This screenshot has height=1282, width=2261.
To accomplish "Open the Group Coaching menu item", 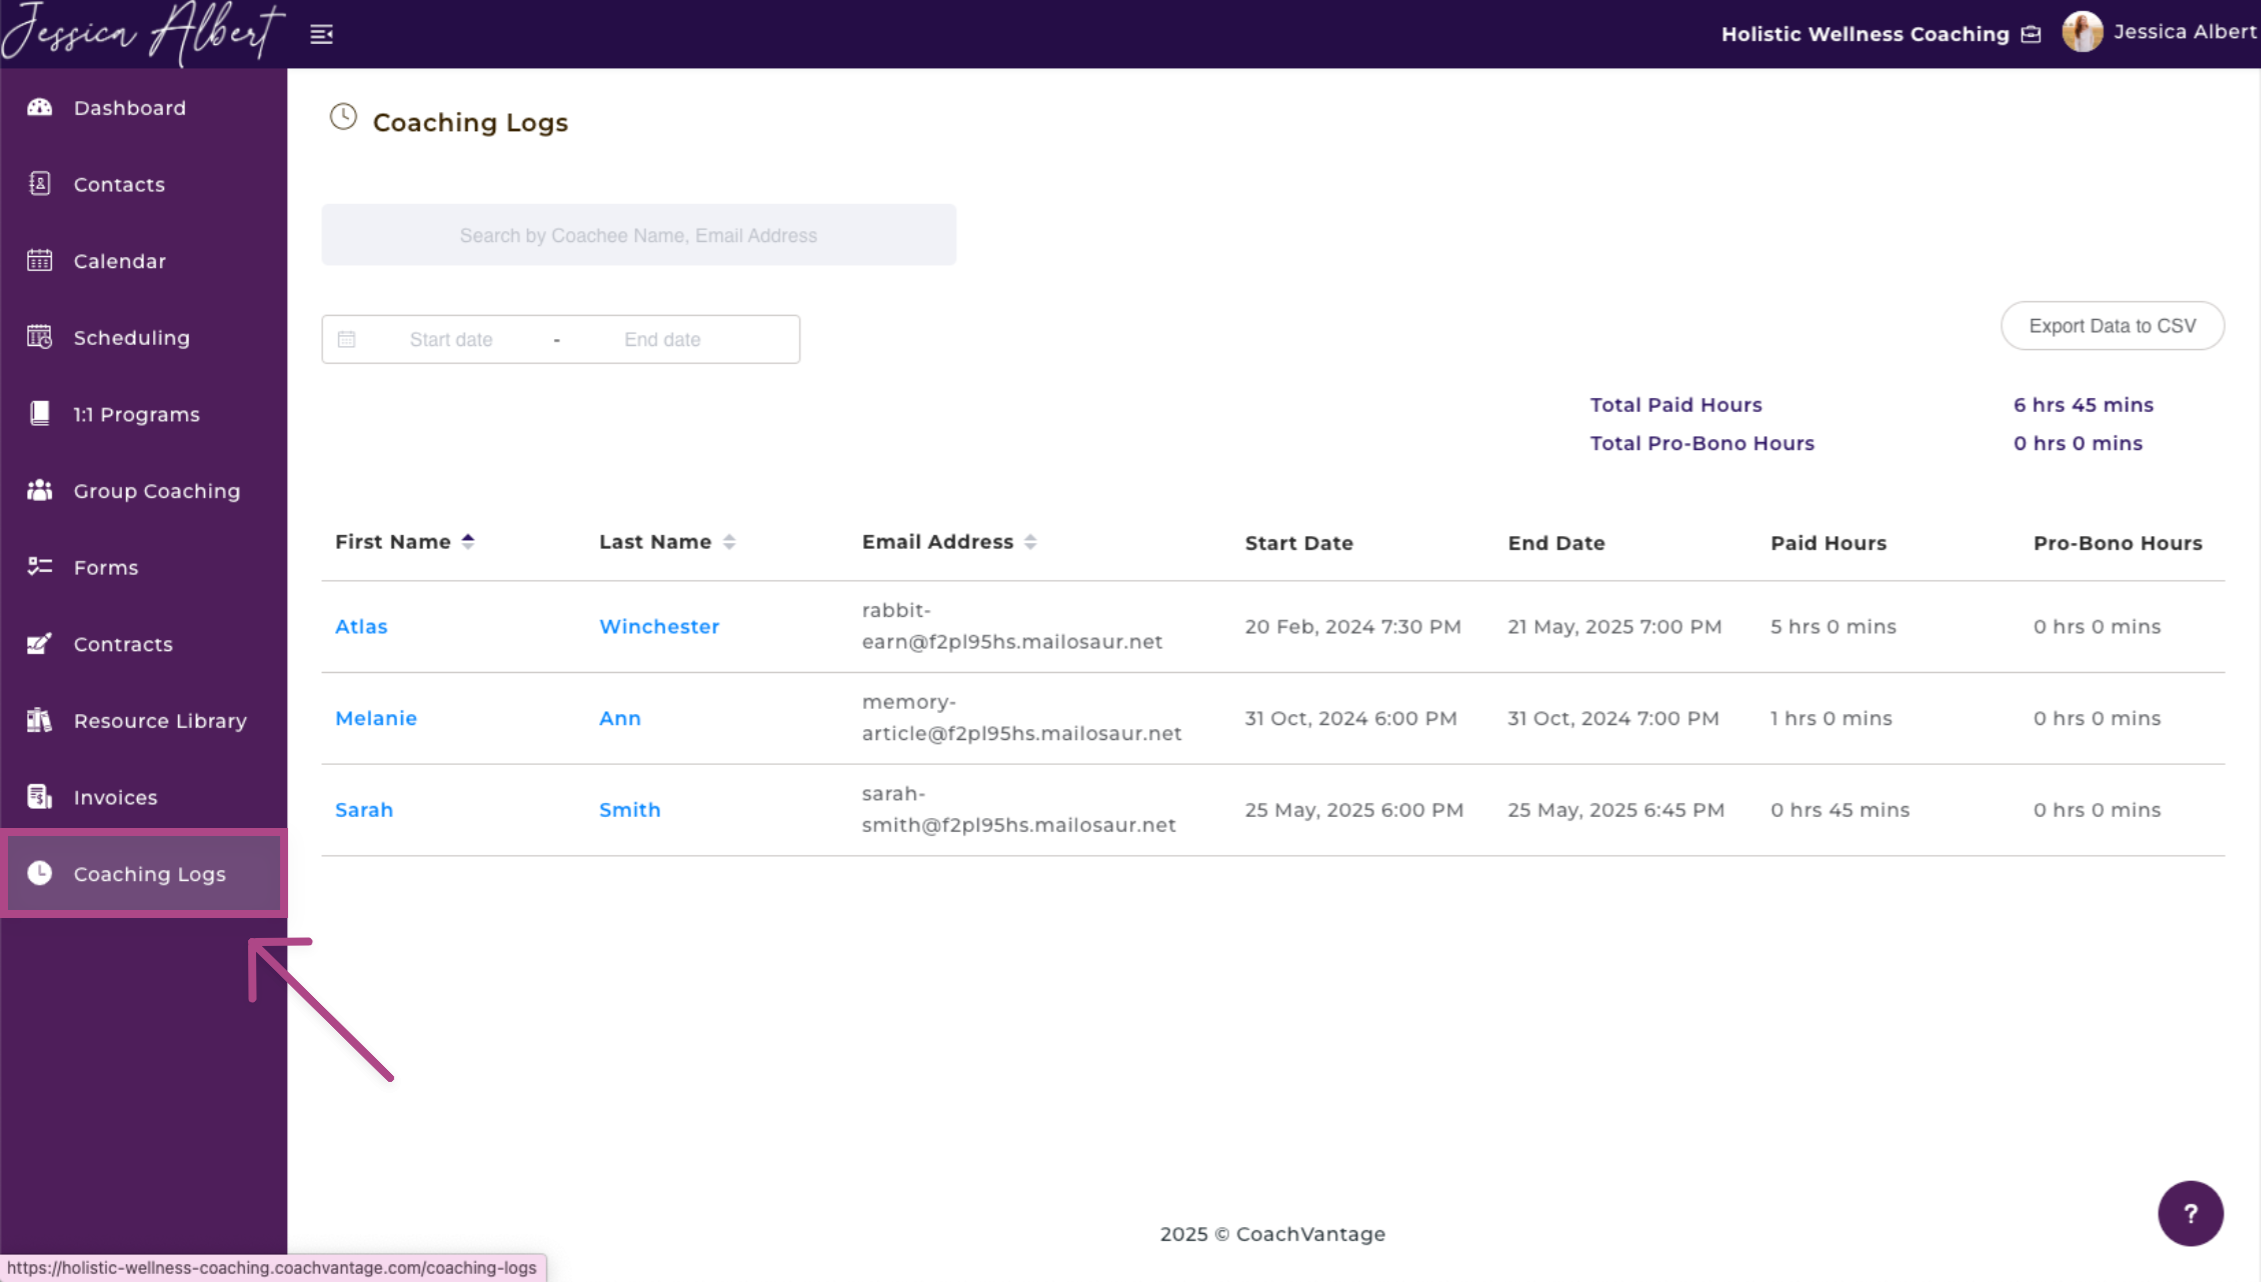I will pyautogui.click(x=144, y=491).
